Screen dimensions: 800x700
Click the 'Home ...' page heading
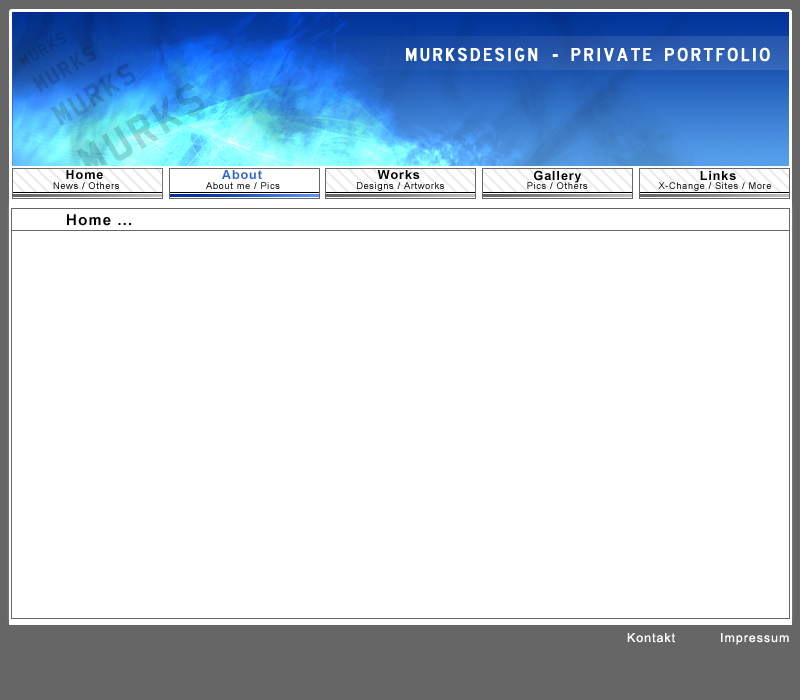click(x=99, y=220)
